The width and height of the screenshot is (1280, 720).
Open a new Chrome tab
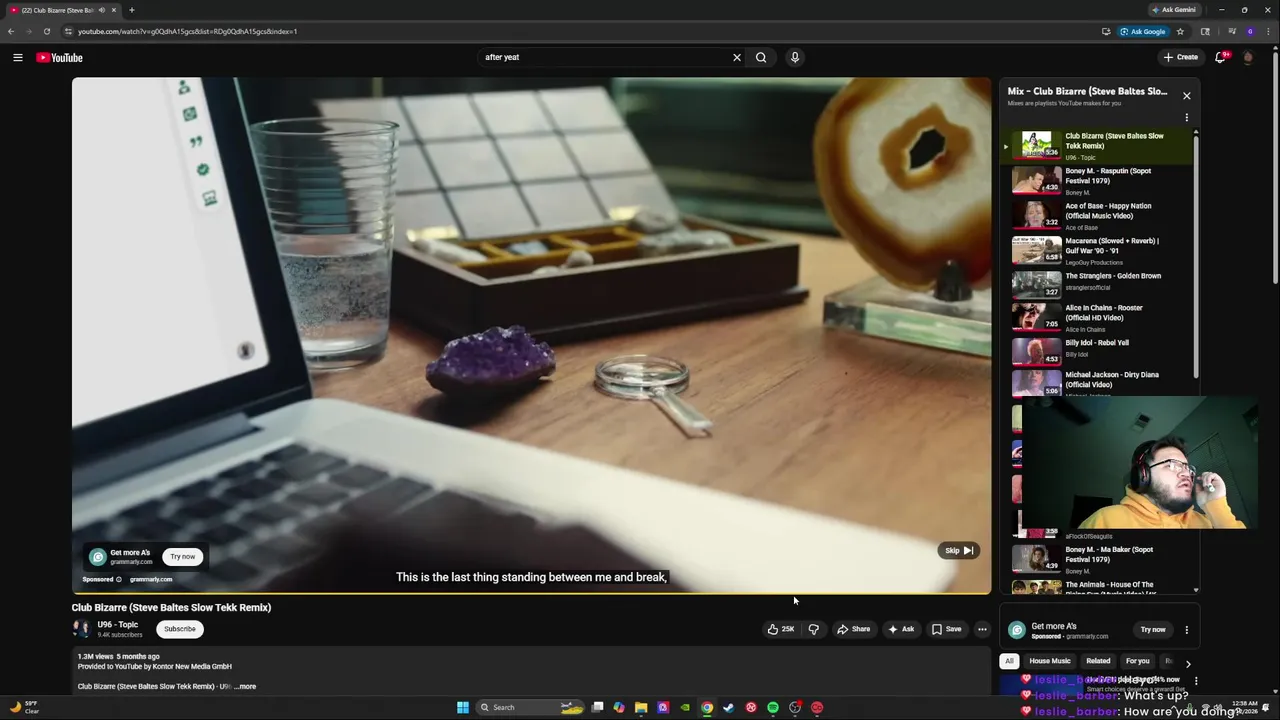point(131,10)
